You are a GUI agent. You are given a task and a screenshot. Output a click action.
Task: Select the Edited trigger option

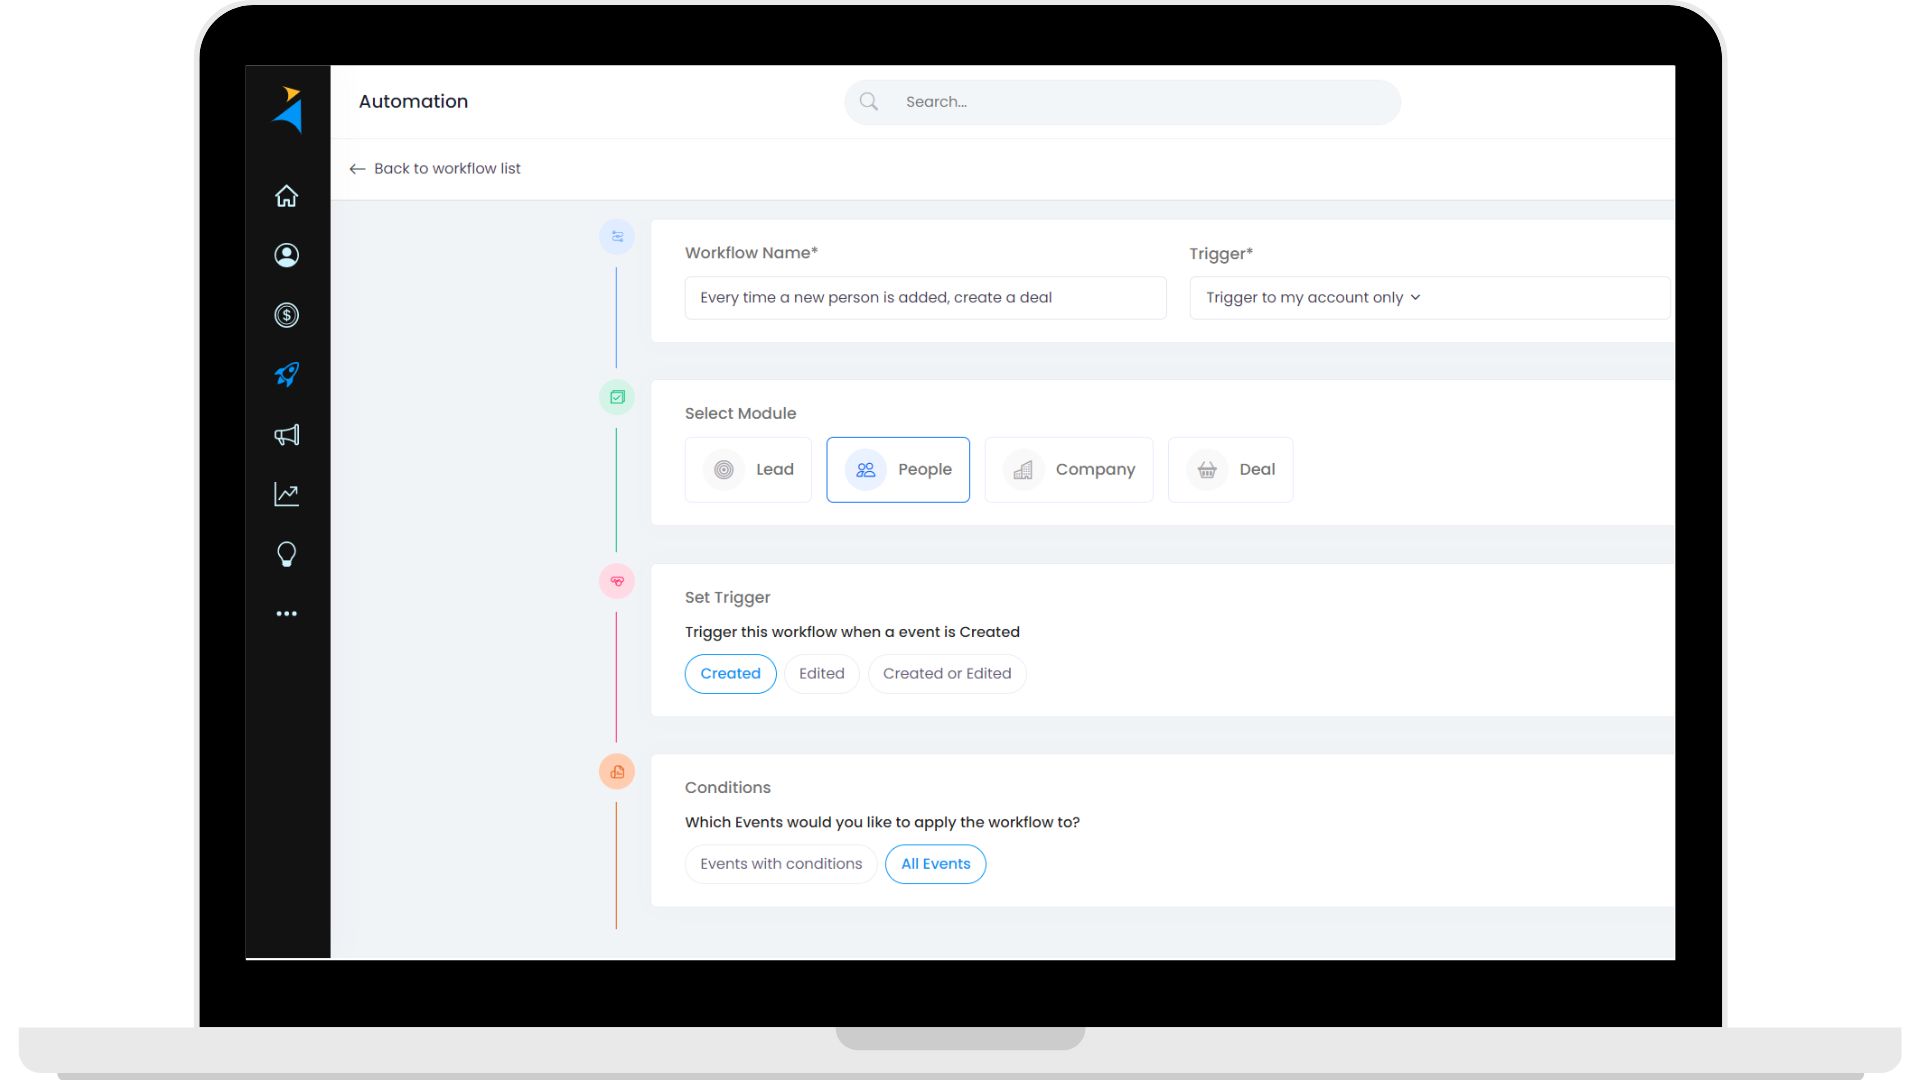[821, 674]
